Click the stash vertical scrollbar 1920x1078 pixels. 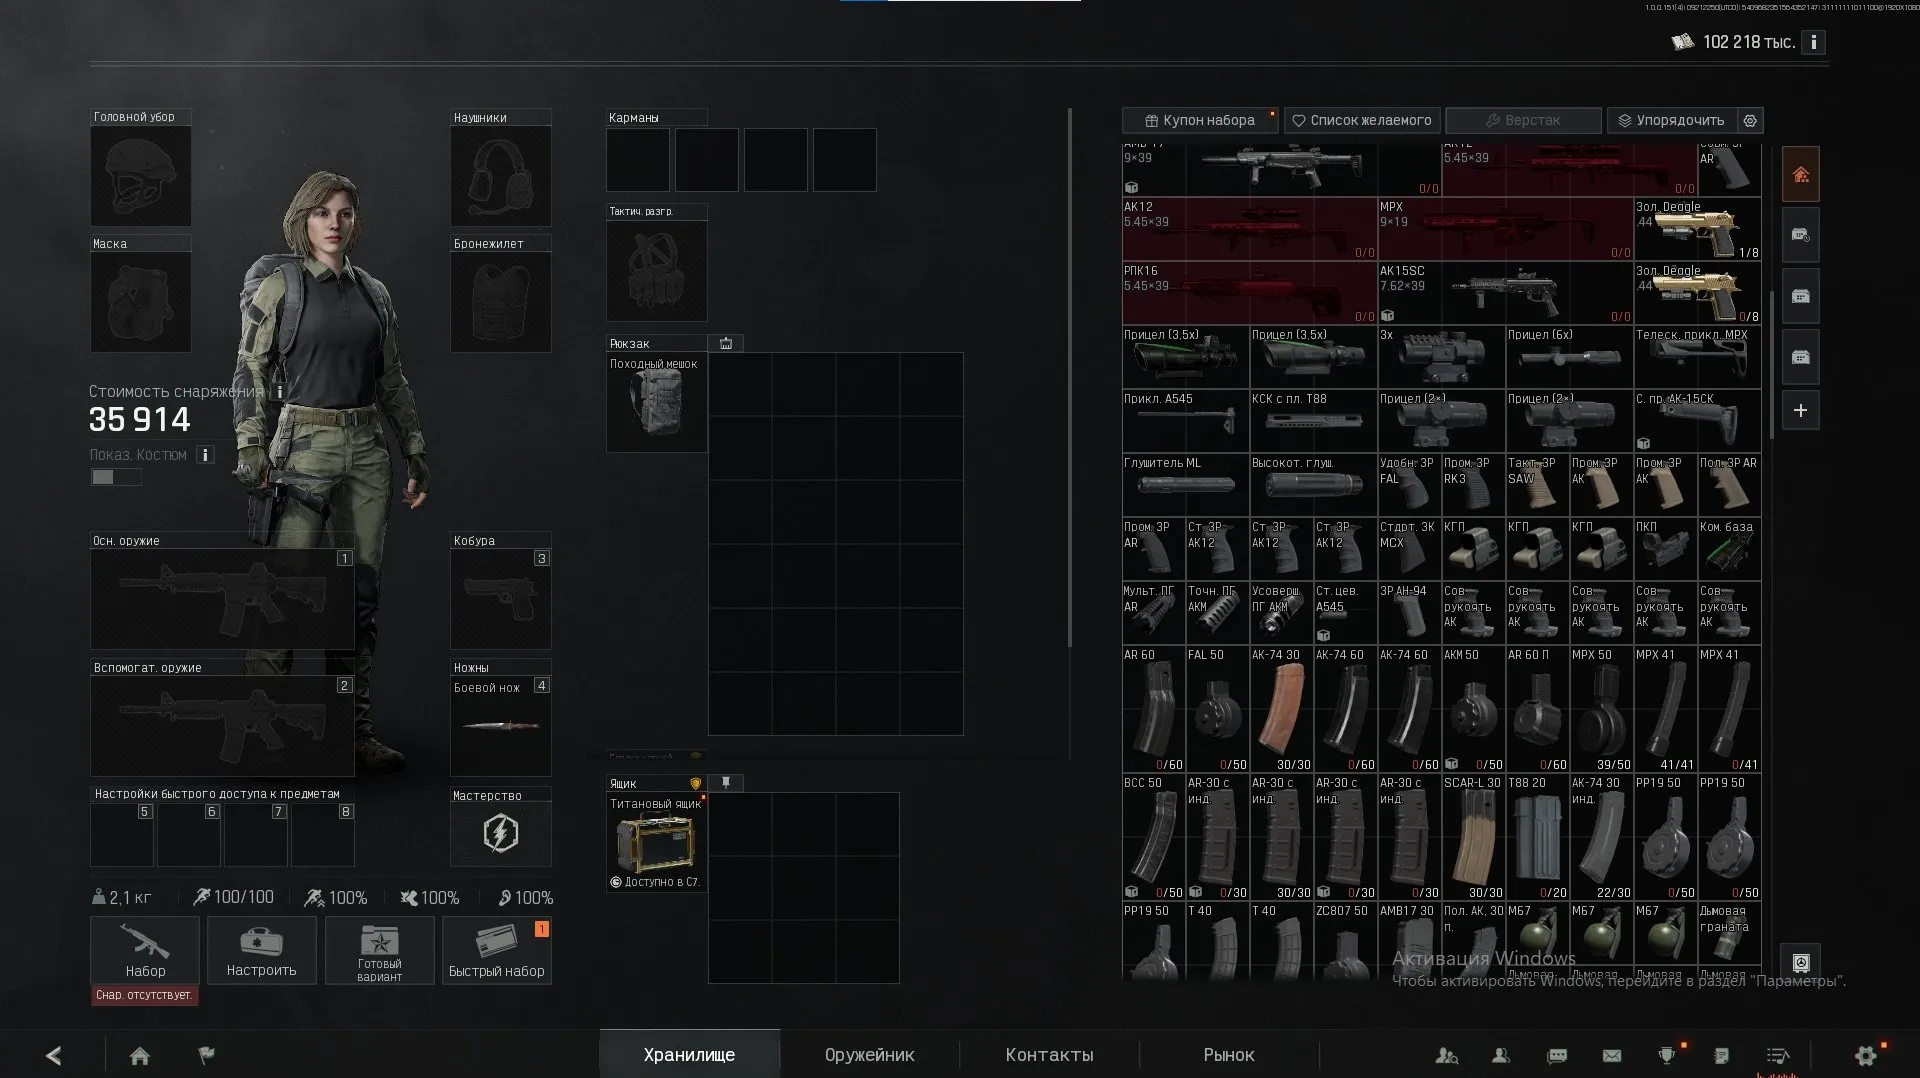(x=1771, y=365)
